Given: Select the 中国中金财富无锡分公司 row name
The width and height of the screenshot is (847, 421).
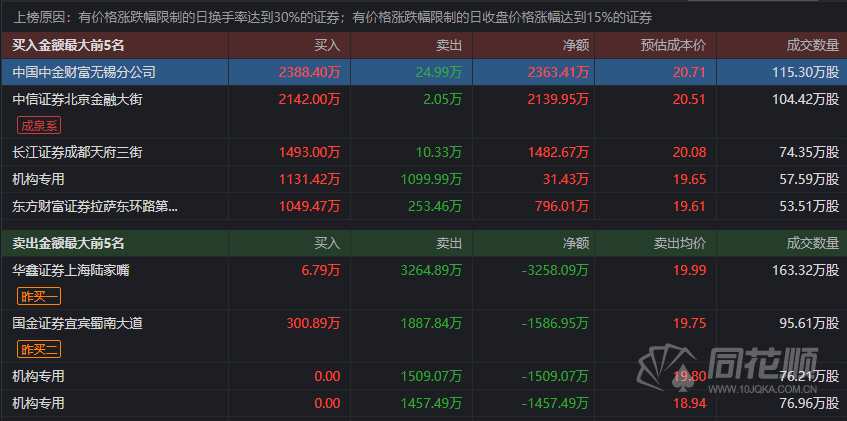Looking at the screenshot, I should pos(84,72).
